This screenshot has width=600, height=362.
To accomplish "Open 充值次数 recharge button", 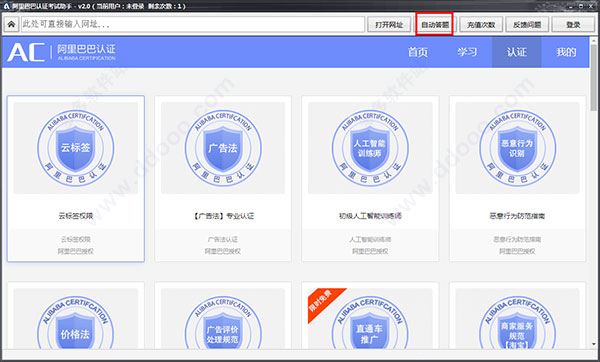I will click(481, 24).
